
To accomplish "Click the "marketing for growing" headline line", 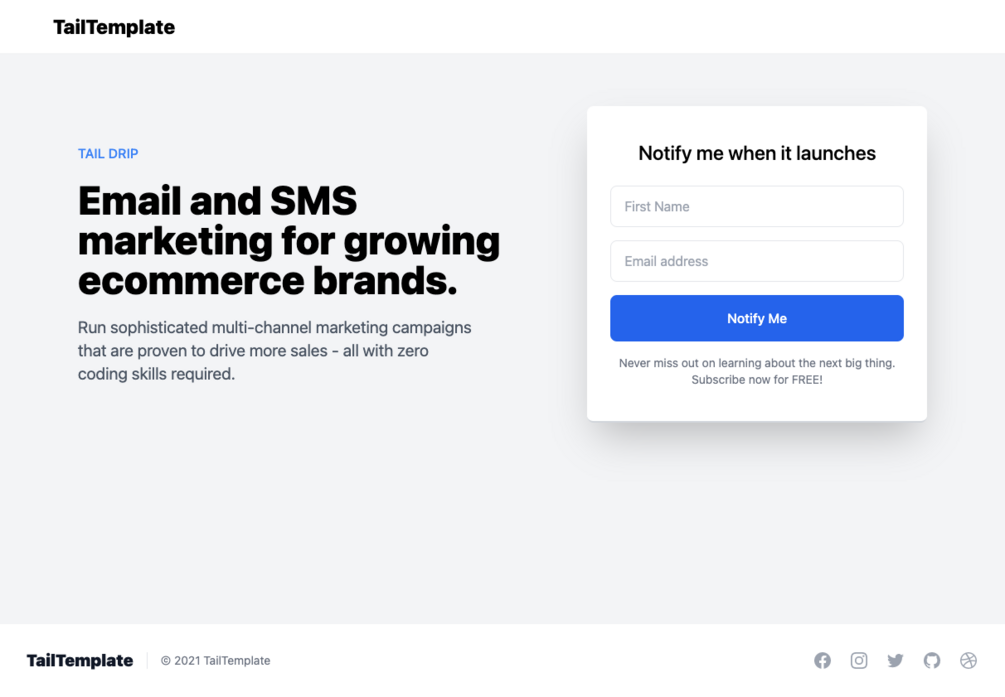I will [289, 241].
